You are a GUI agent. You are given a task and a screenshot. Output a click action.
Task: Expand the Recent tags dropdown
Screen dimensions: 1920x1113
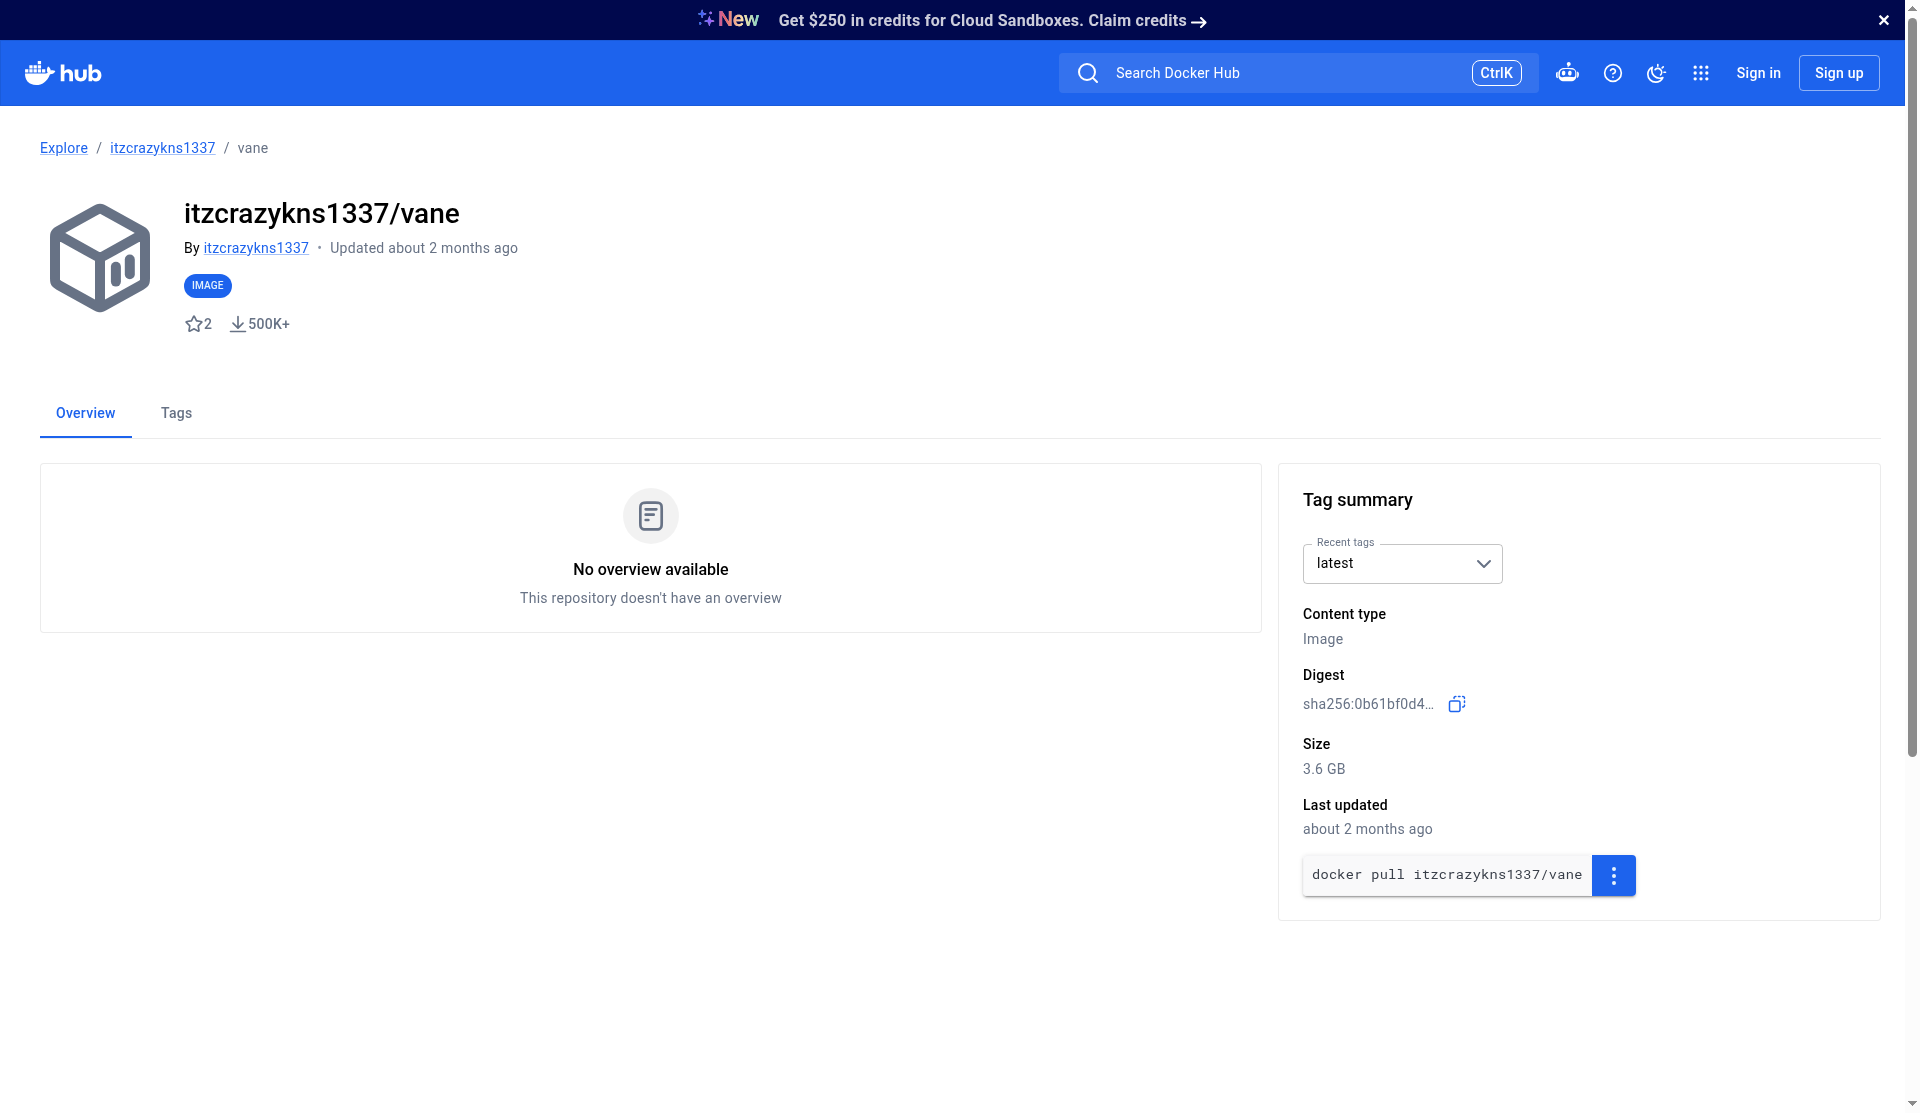tap(1403, 564)
